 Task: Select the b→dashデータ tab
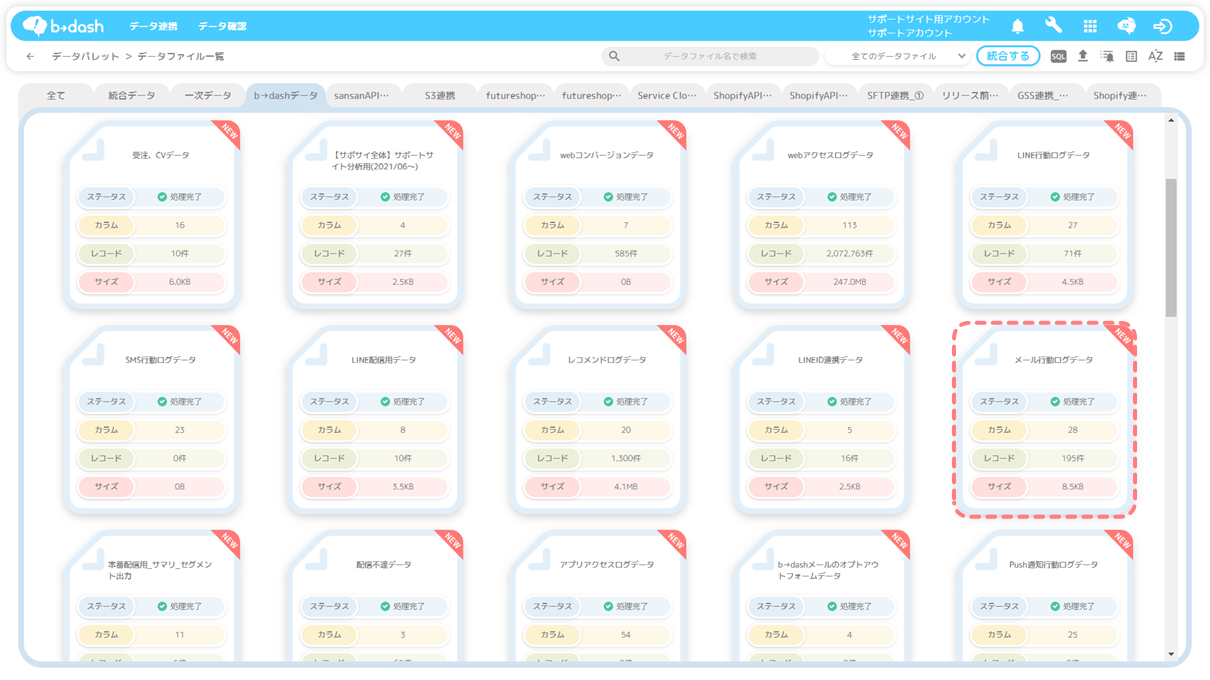tap(286, 96)
